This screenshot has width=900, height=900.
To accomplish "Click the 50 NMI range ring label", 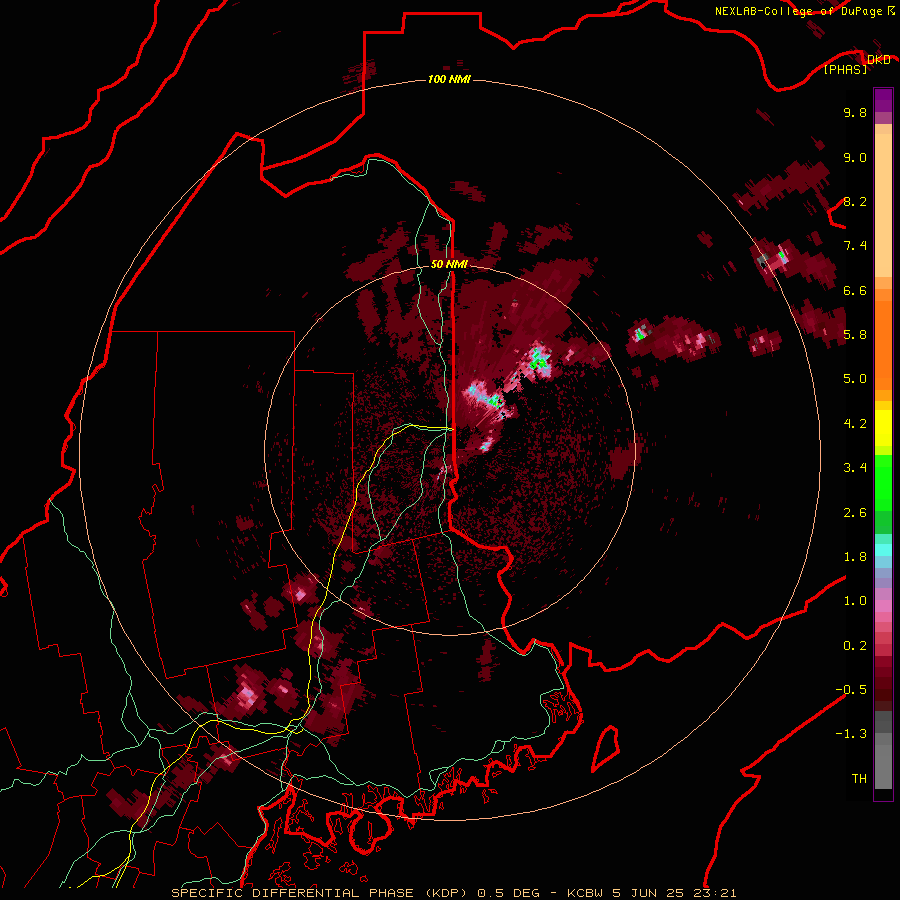I will (449, 265).
